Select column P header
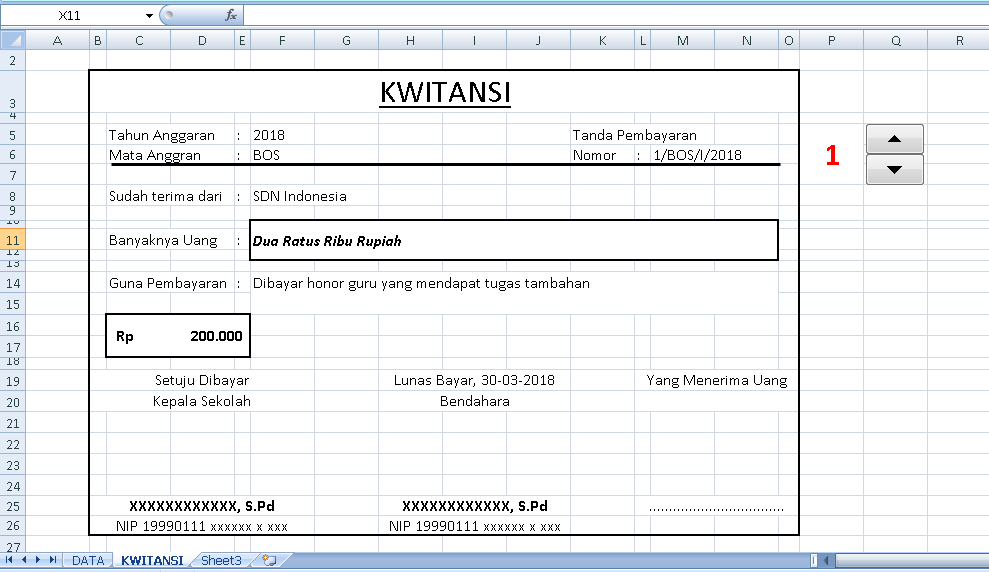The image size is (989, 572). tap(831, 40)
